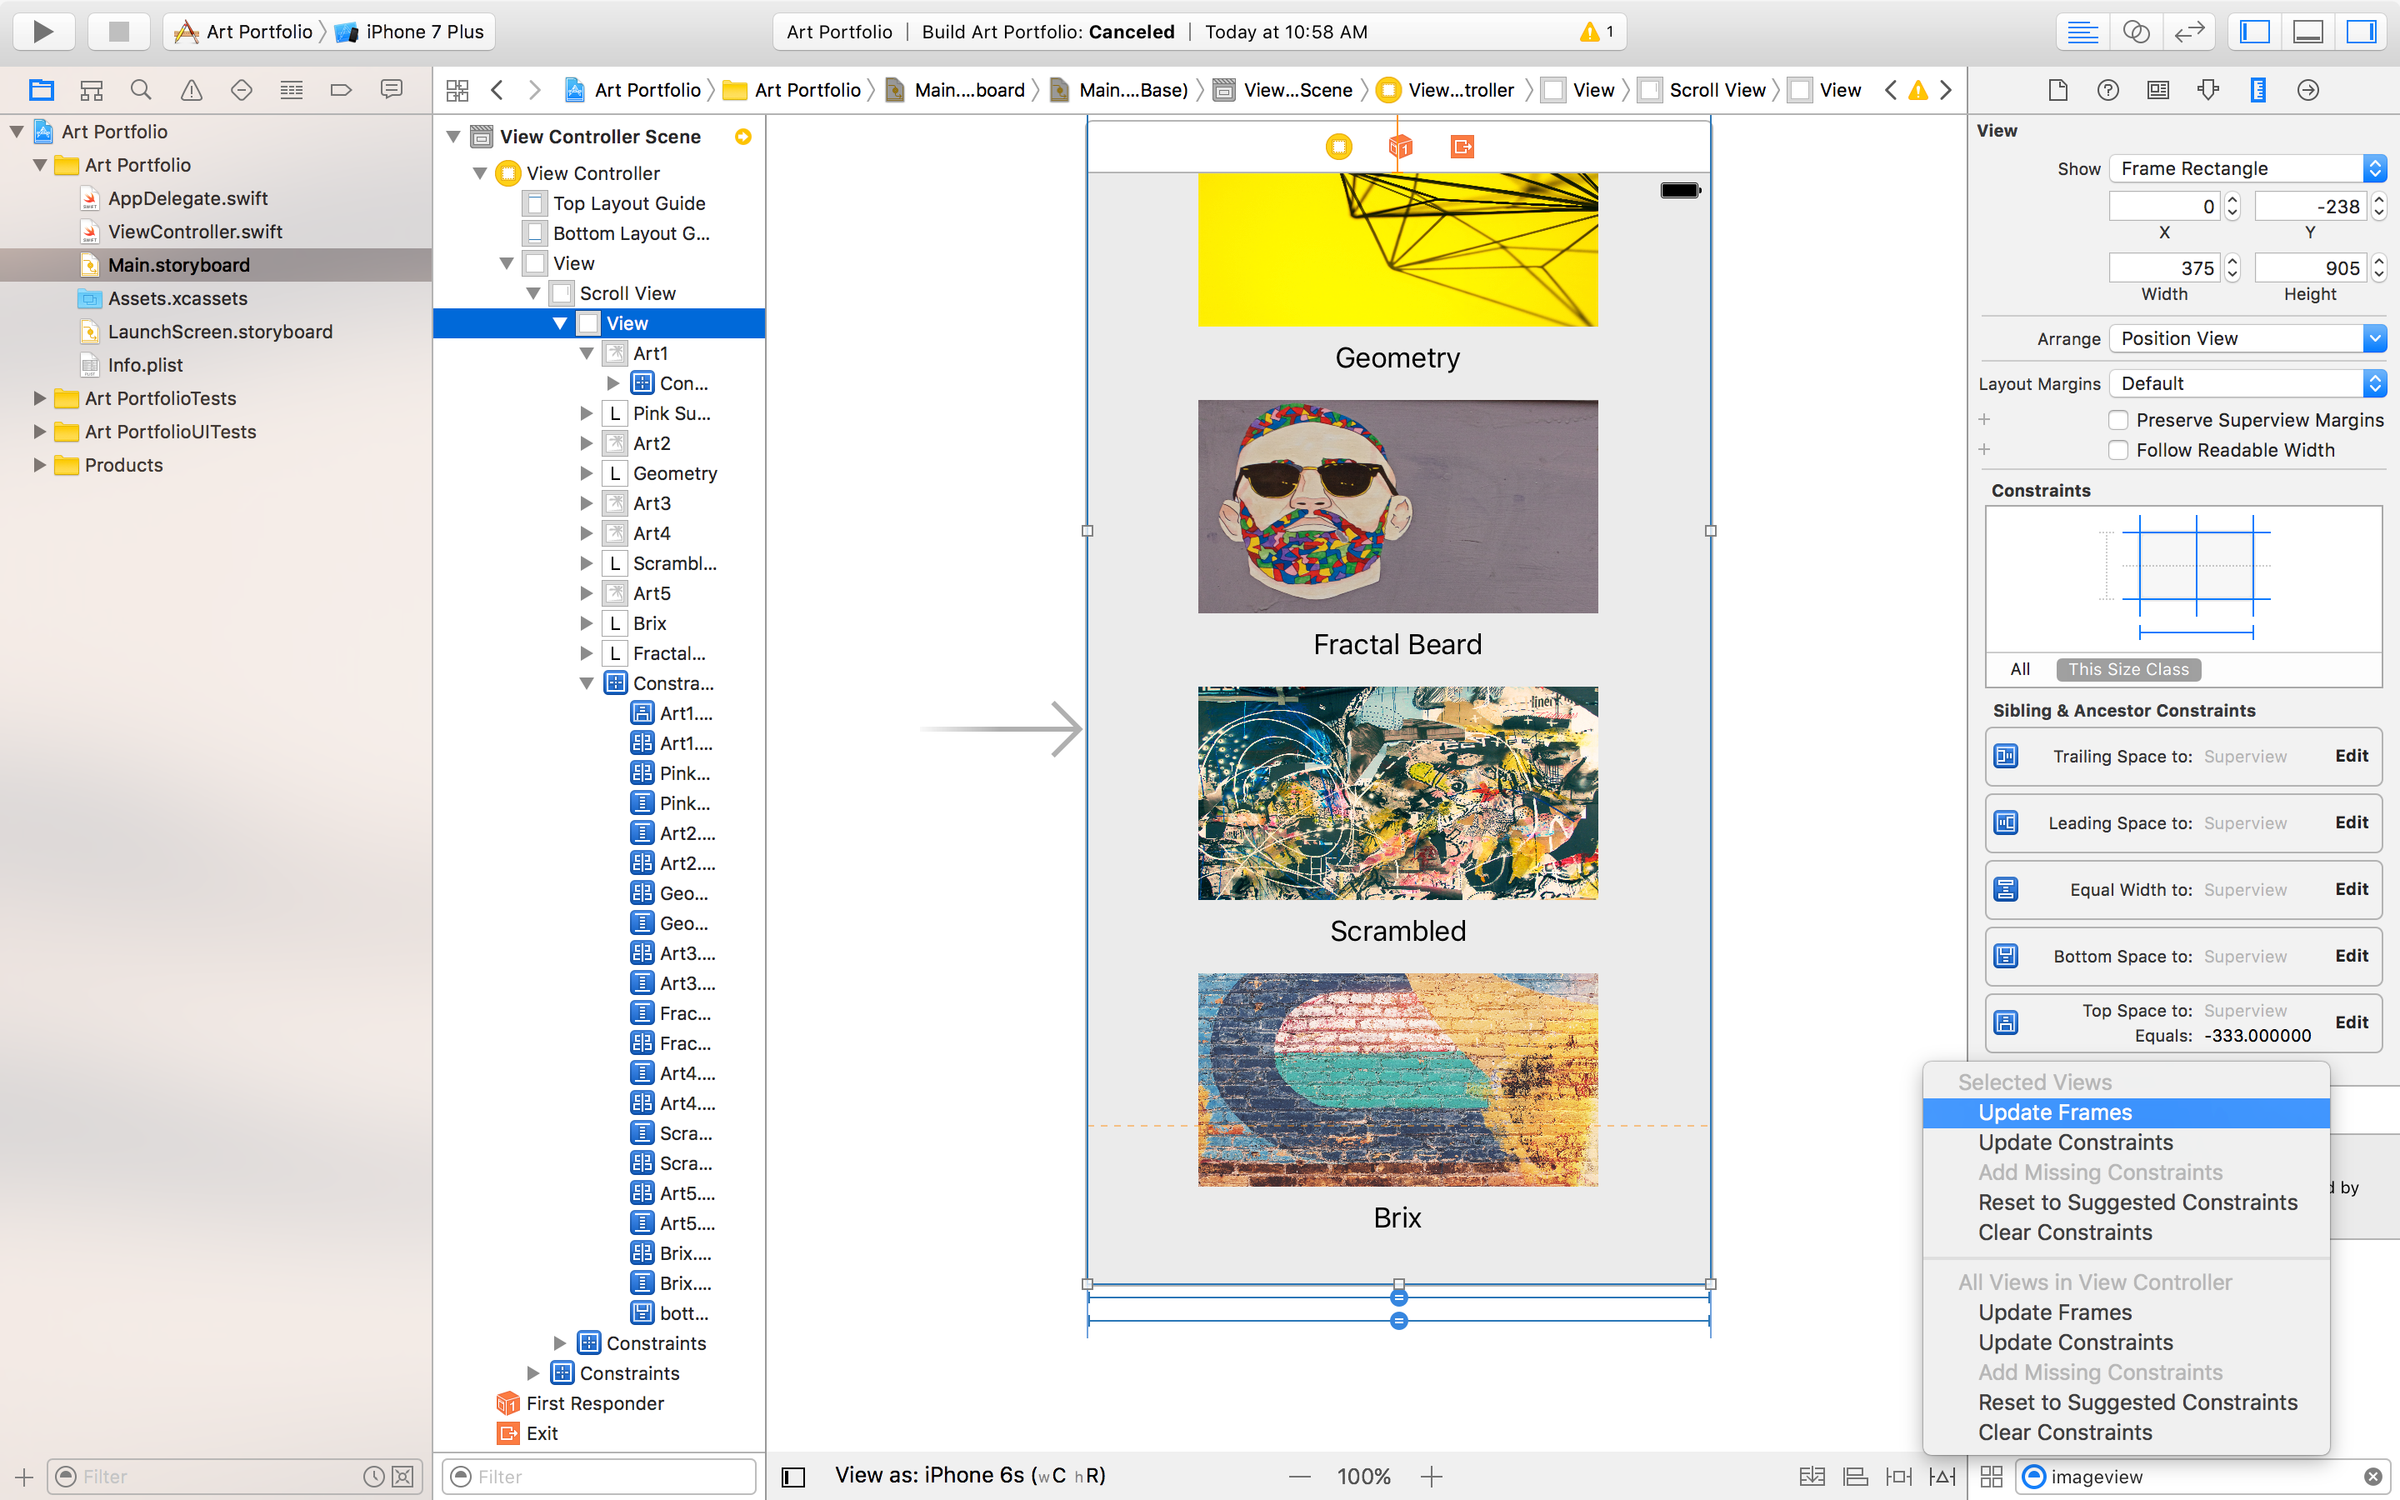
Task: Select Reset to Suggested Constraints
Action: tap(2137, 1202)
